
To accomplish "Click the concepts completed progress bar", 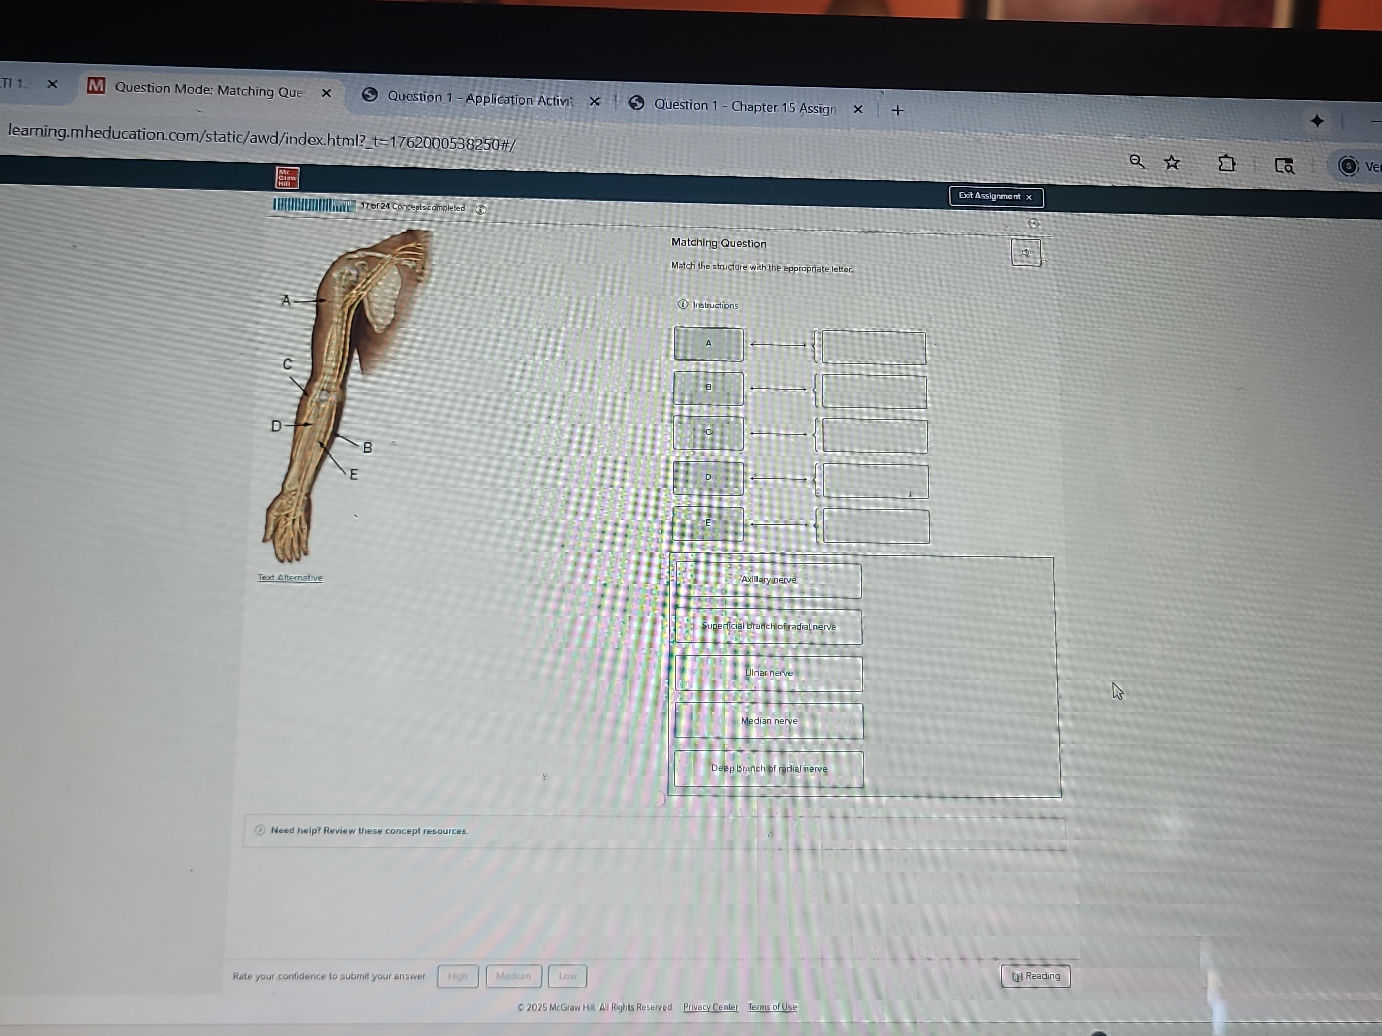I will (313, 206).
